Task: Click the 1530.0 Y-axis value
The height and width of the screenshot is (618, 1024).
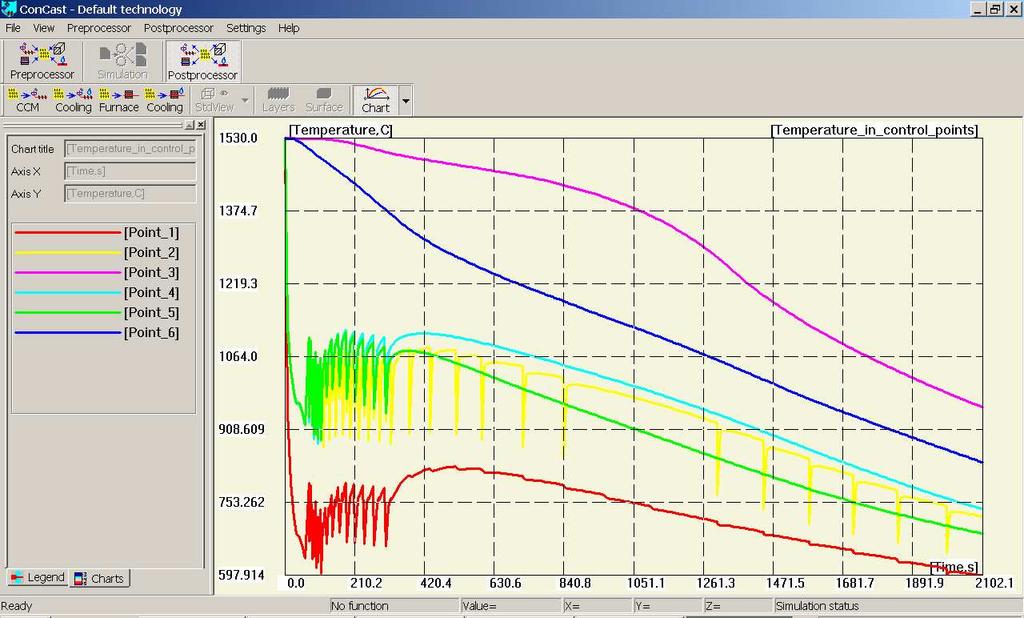Action: [238, 138]
